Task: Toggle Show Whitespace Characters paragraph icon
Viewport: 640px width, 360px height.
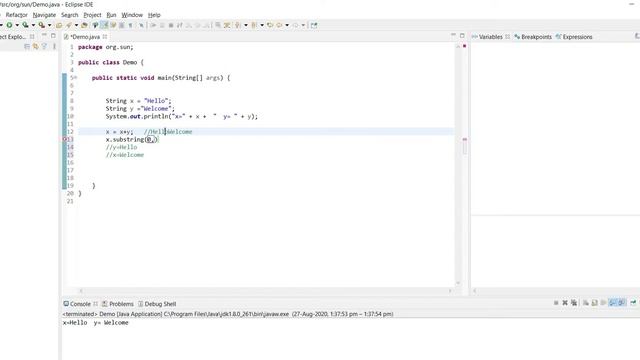Action: point(130,25)
